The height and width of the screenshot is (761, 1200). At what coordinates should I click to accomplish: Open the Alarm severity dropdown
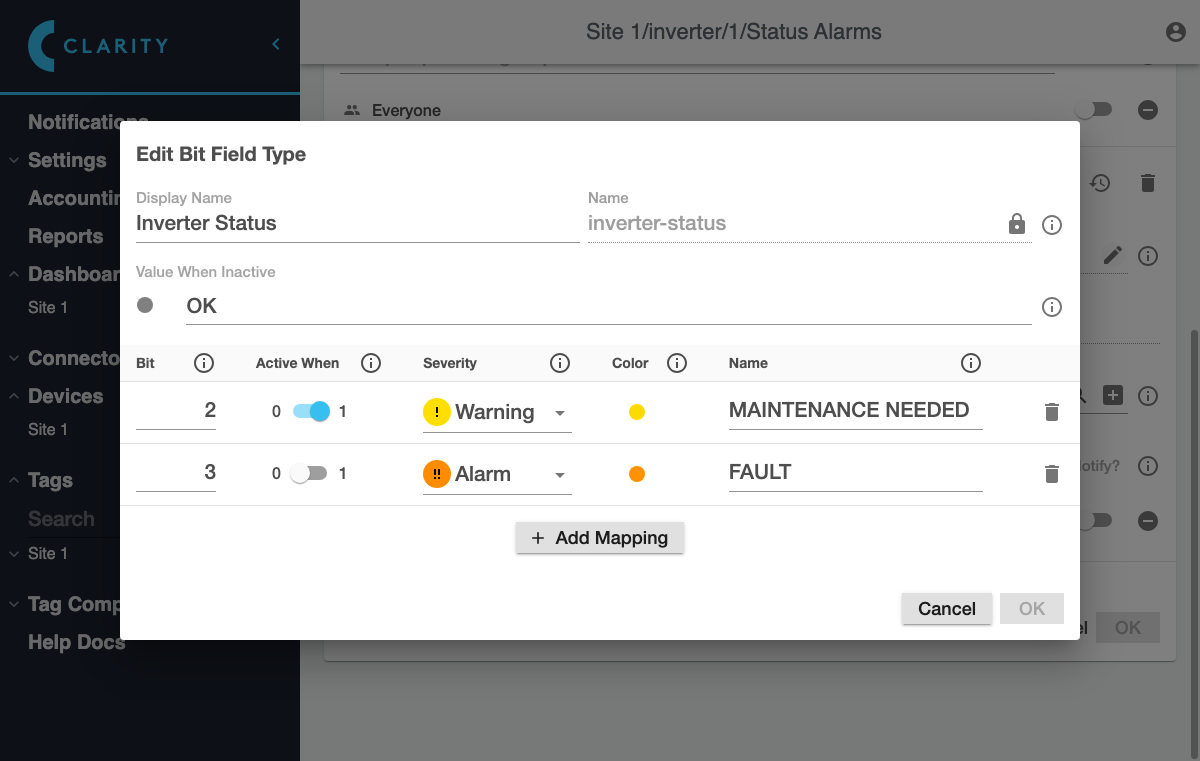tap(497, 474)
